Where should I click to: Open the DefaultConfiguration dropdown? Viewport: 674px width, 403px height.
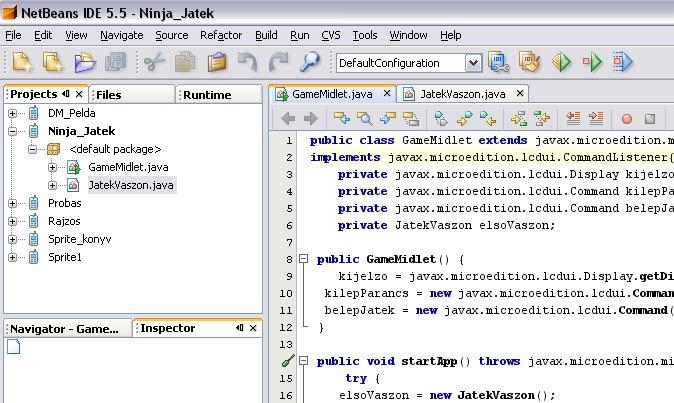pos(473,64)
